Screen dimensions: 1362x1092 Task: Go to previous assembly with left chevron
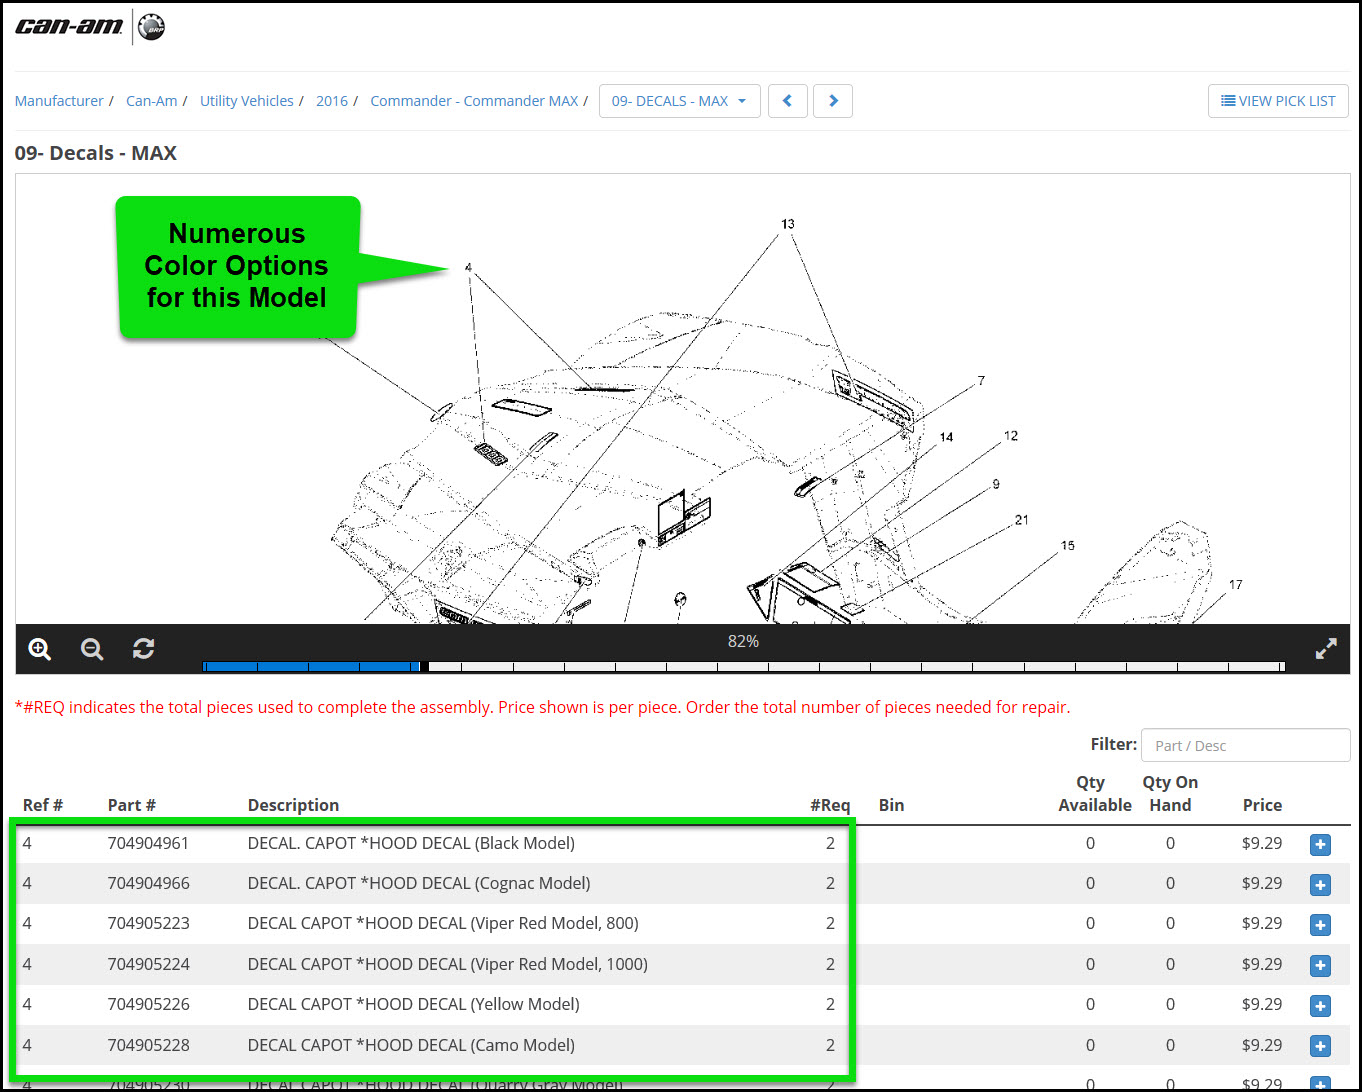[788, 101]
